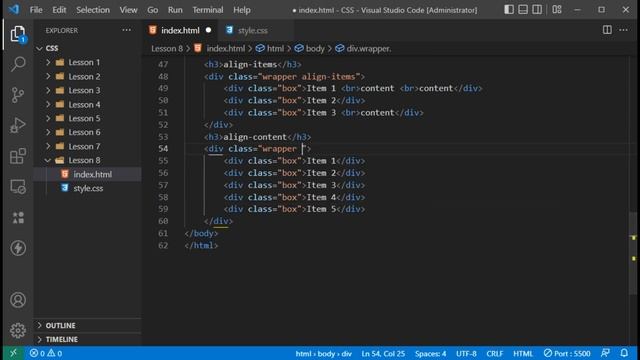This screenshot has height=360, width=640.
Task: Open Explorer Views and More Actions ellipsis
Action: pos(127,30)
